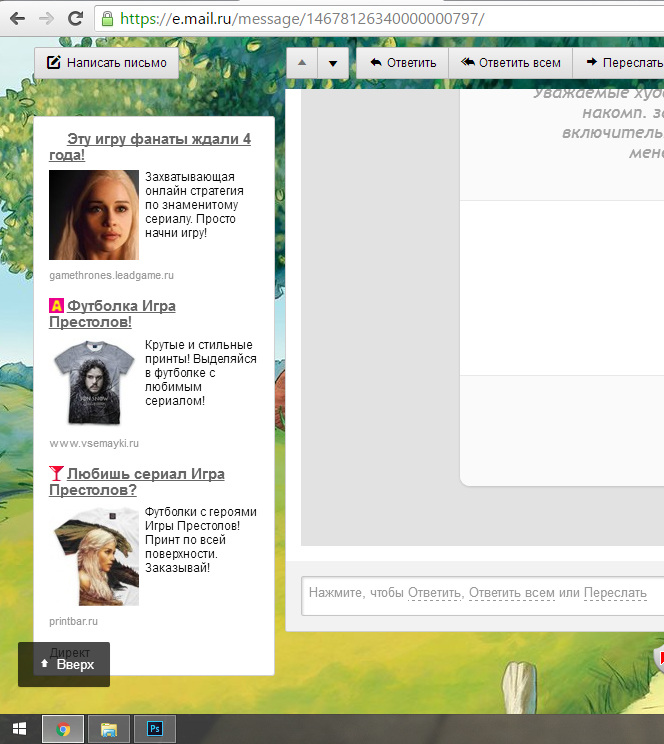
Task: Click the green padlock security icon
Action: point(108,19)
